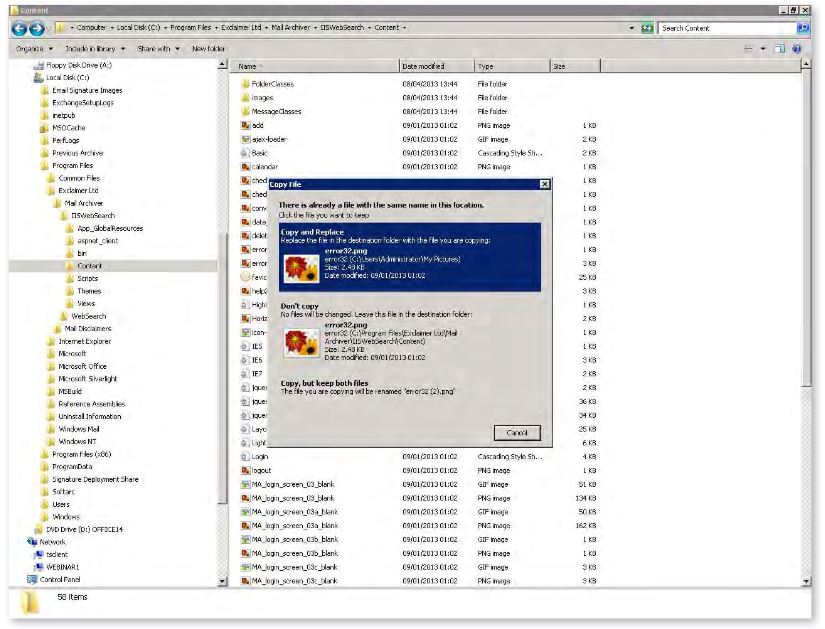Select the Login stylesheet file icon
The width and height of the screenshot is (825, 629).
[x=245, y=456]
